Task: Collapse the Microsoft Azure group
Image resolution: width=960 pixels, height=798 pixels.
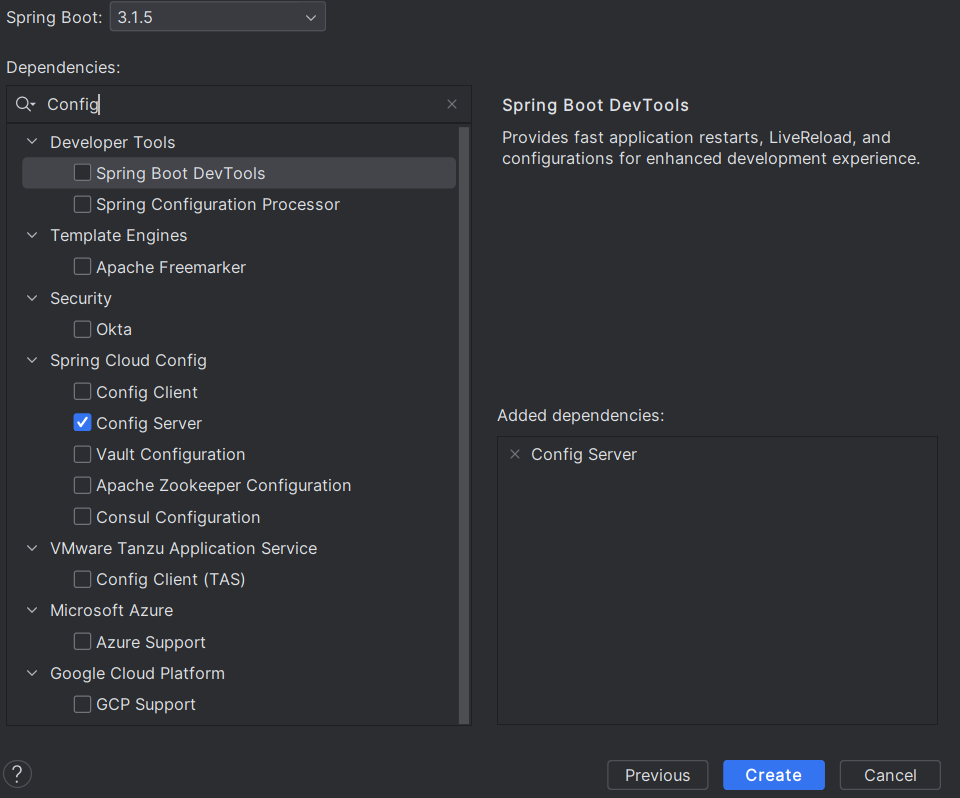Action: pyautogui.click(x=32, y=611)
